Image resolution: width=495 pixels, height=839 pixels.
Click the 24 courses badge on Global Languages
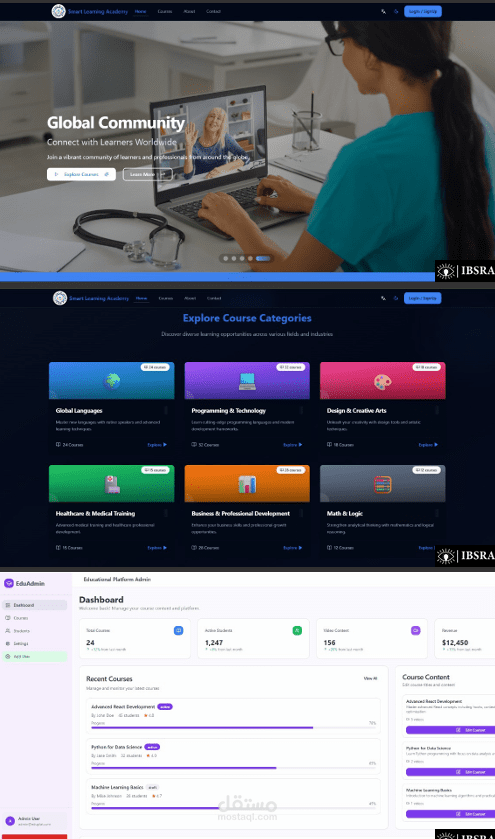[x=155, y=368]
